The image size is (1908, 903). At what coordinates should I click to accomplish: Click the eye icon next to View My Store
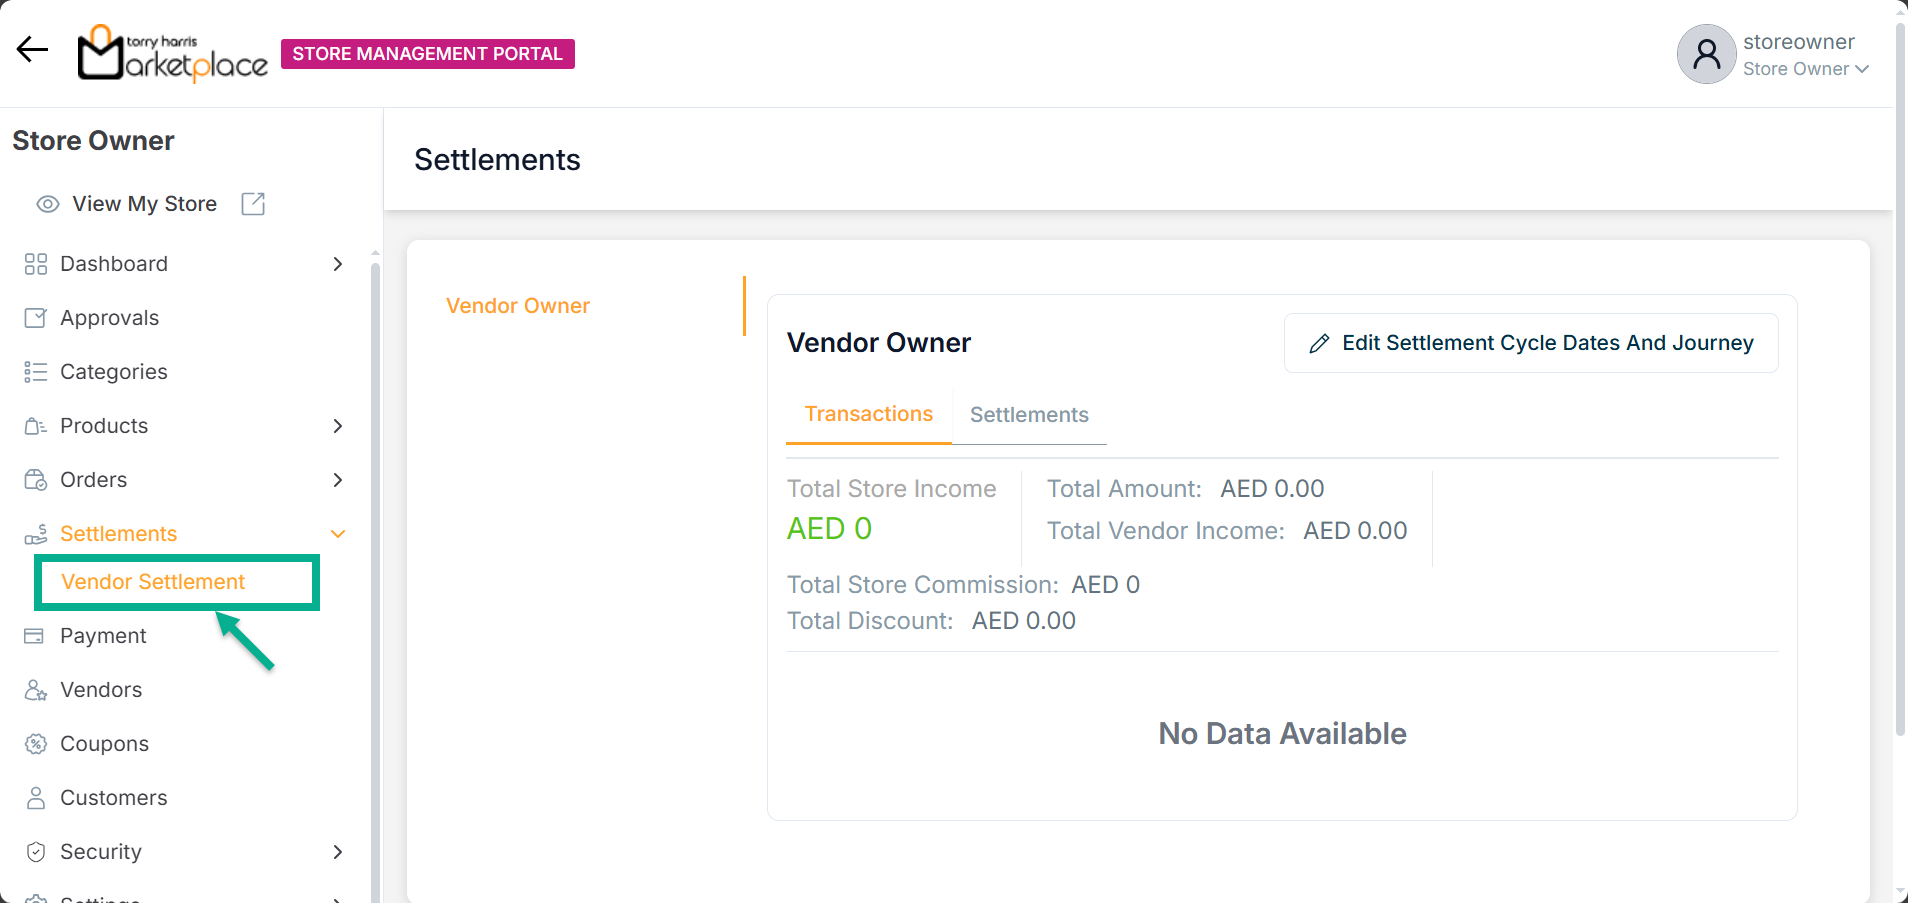tap(47, 204)
